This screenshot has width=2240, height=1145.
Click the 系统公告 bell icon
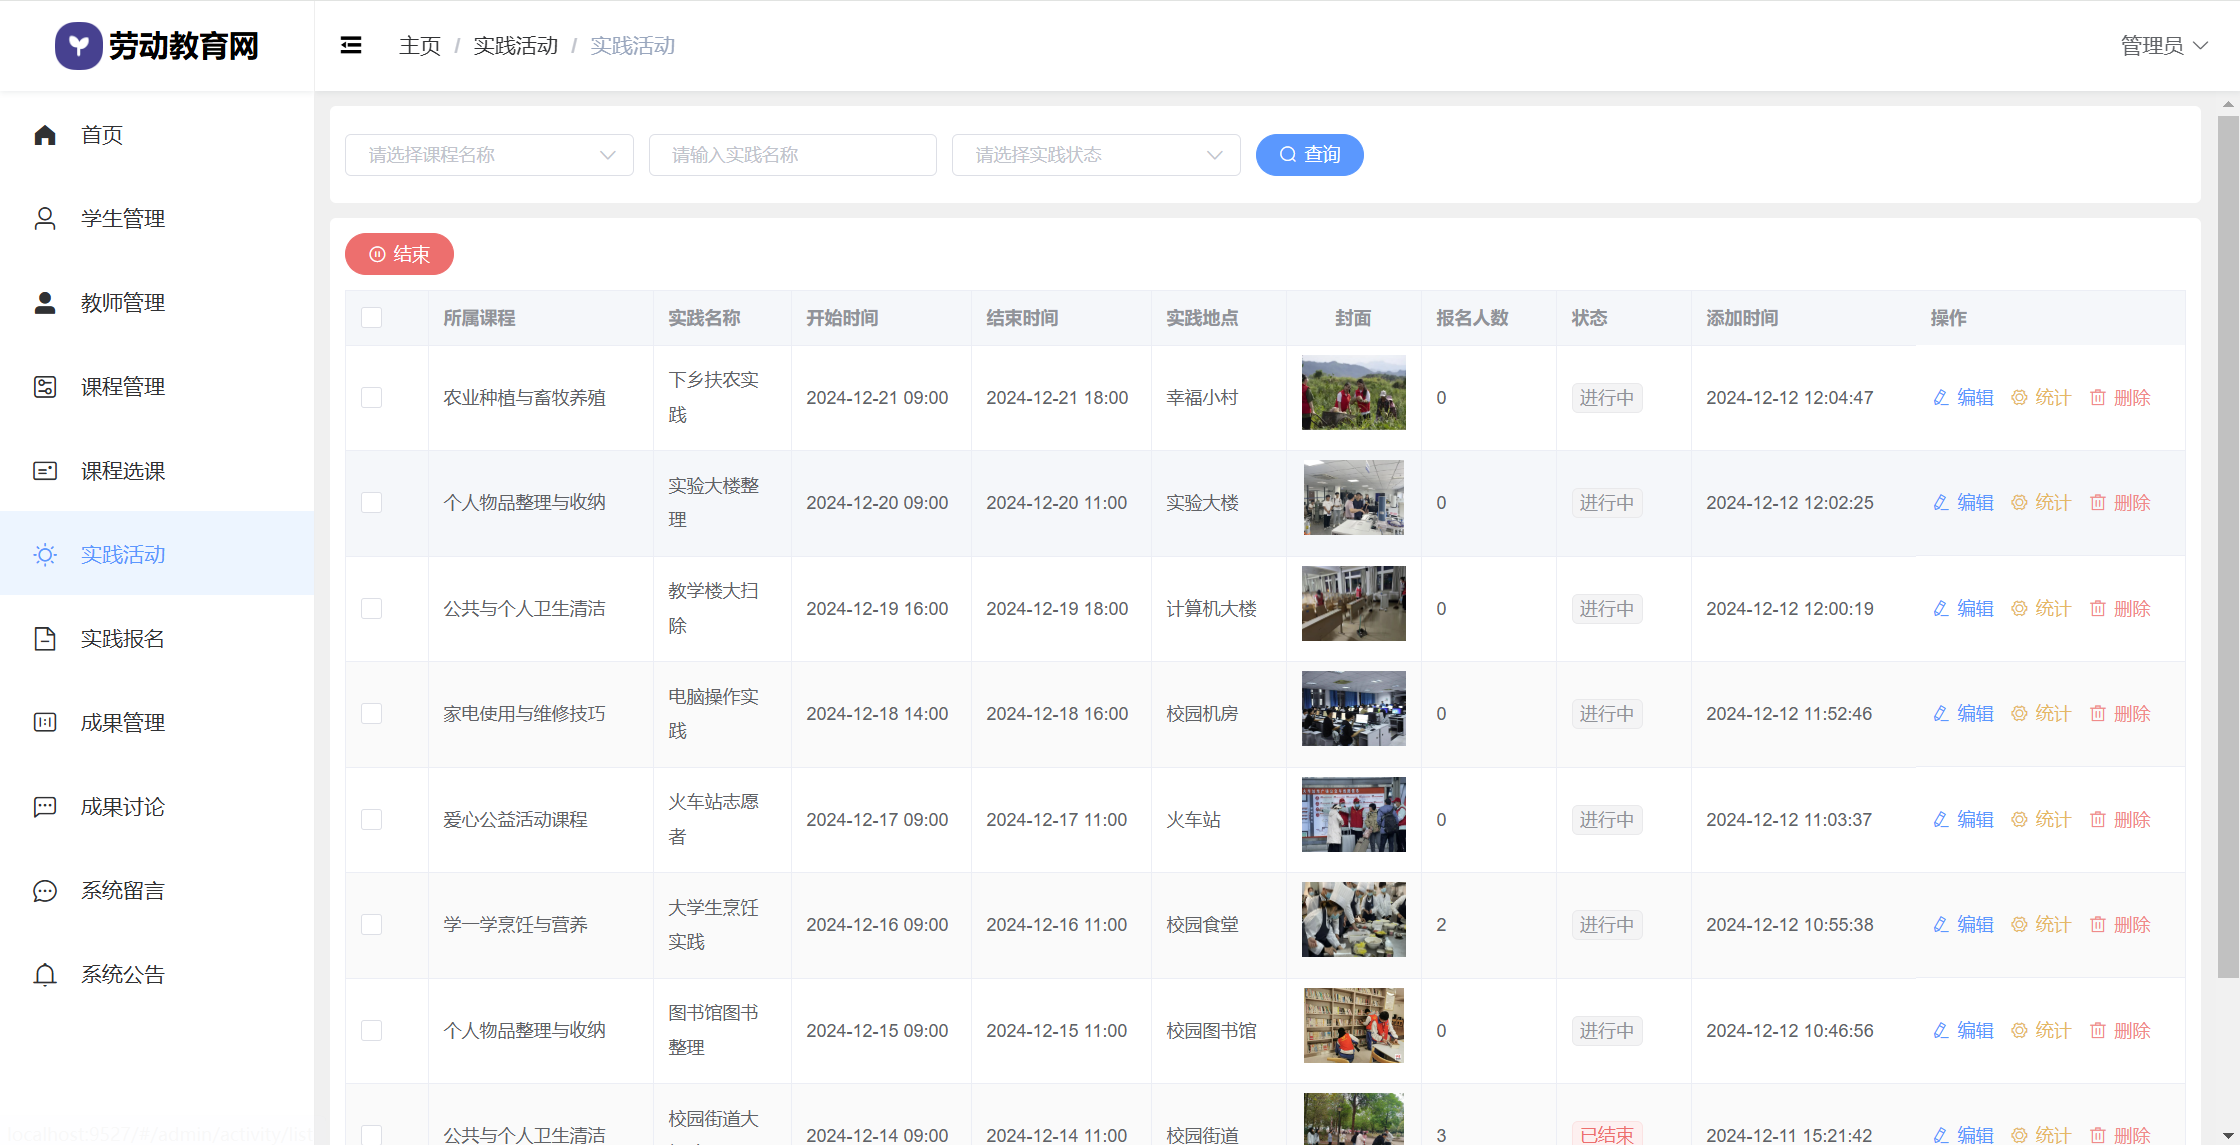(45, 975)
